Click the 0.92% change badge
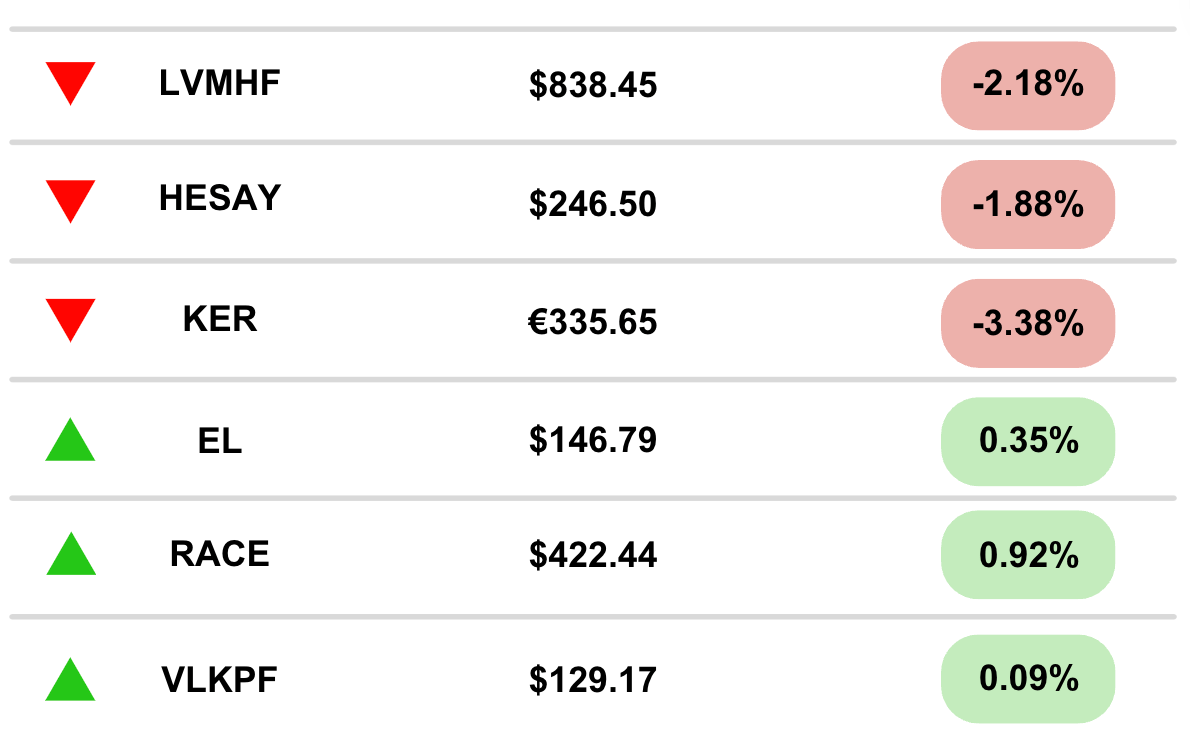 [1028, 555]
